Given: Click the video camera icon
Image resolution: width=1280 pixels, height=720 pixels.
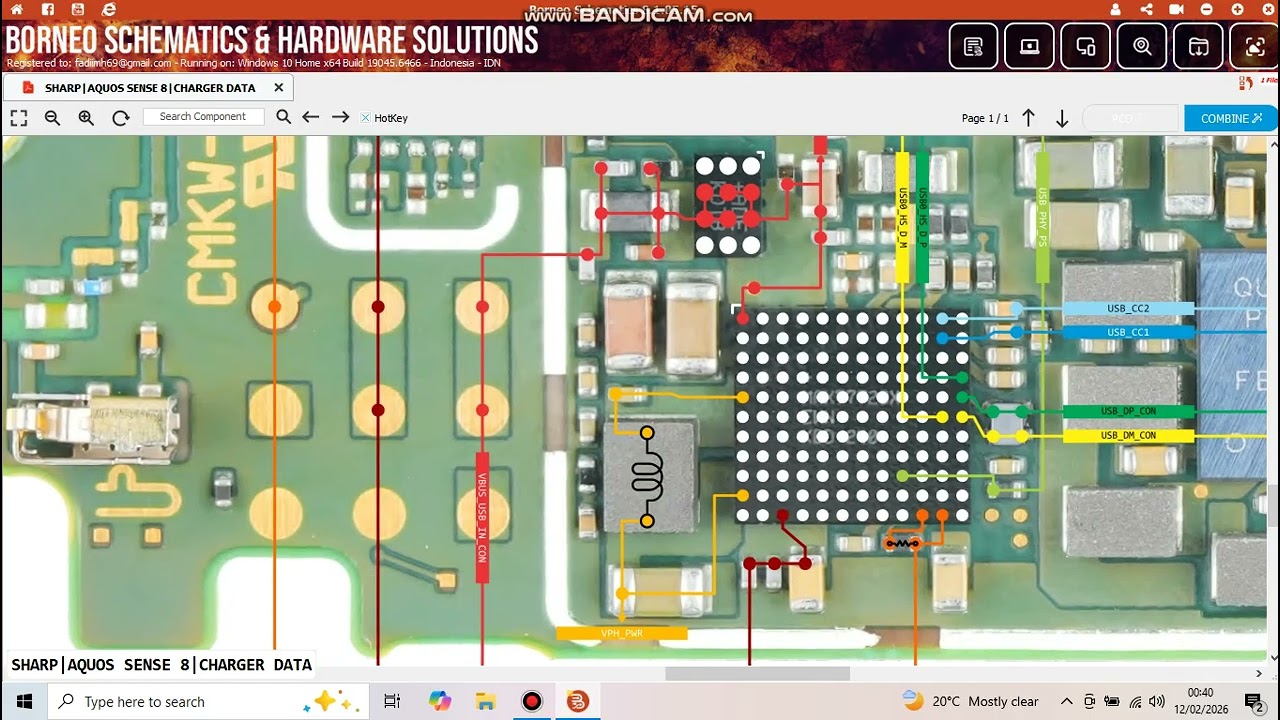Looking at the screenshot, I should 1177,9.
